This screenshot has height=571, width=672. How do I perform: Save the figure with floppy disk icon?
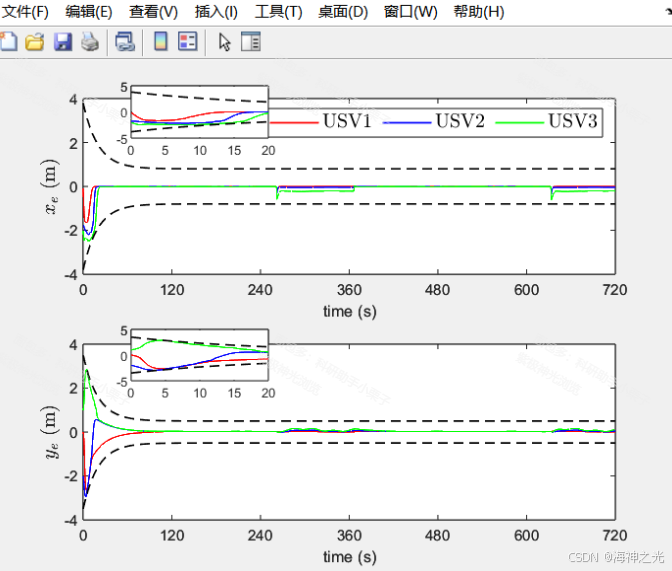pyautogui.click(x=63, y=42)
